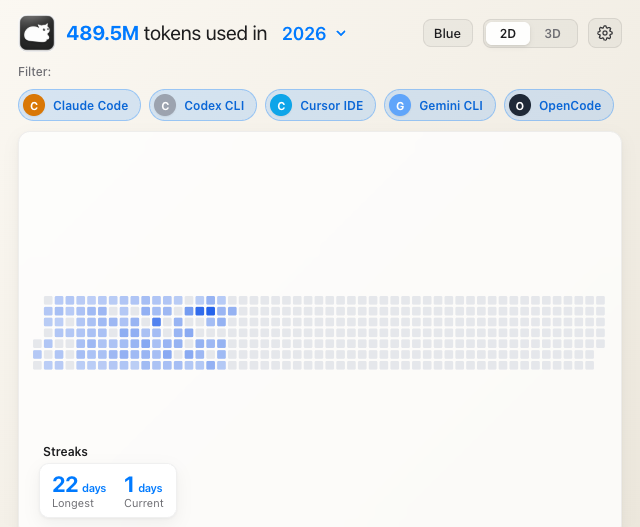Toggle the OpenCode filter chip
Screen dimensions: 640x527
point(559,105)
